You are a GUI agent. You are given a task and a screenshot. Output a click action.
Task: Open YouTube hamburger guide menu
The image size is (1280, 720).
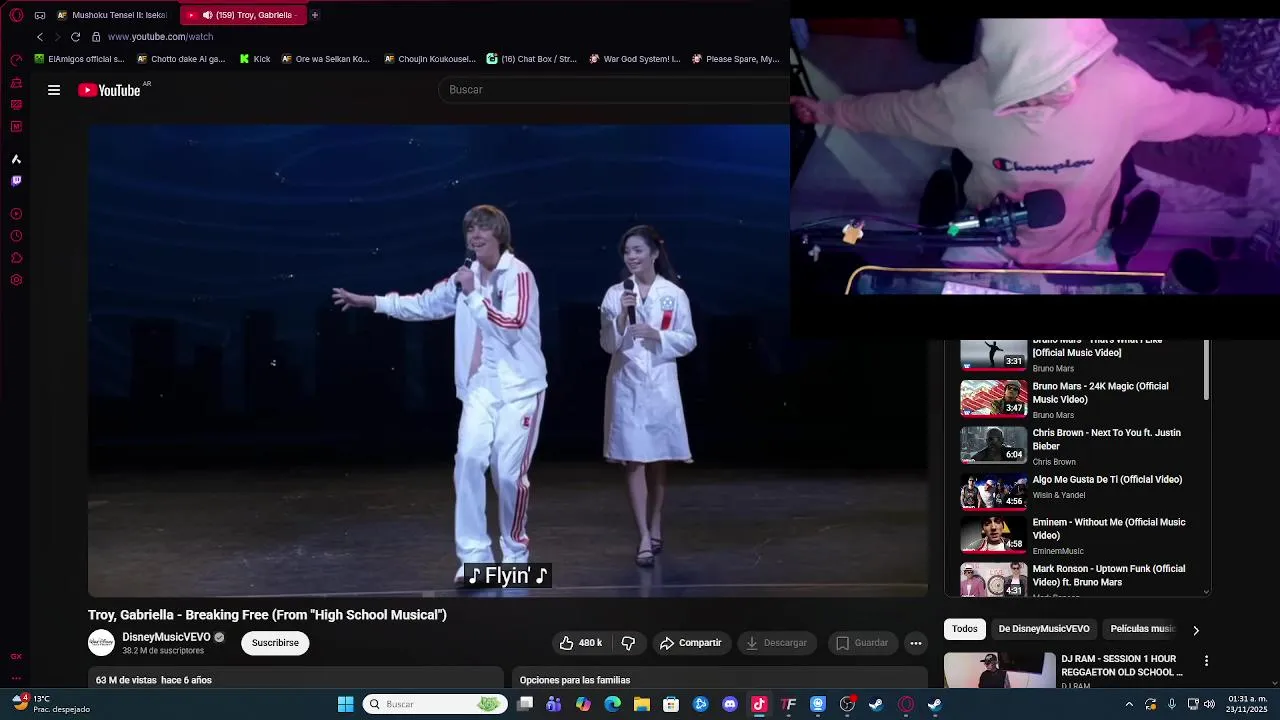pyautogui.click(x=54, y=90)
